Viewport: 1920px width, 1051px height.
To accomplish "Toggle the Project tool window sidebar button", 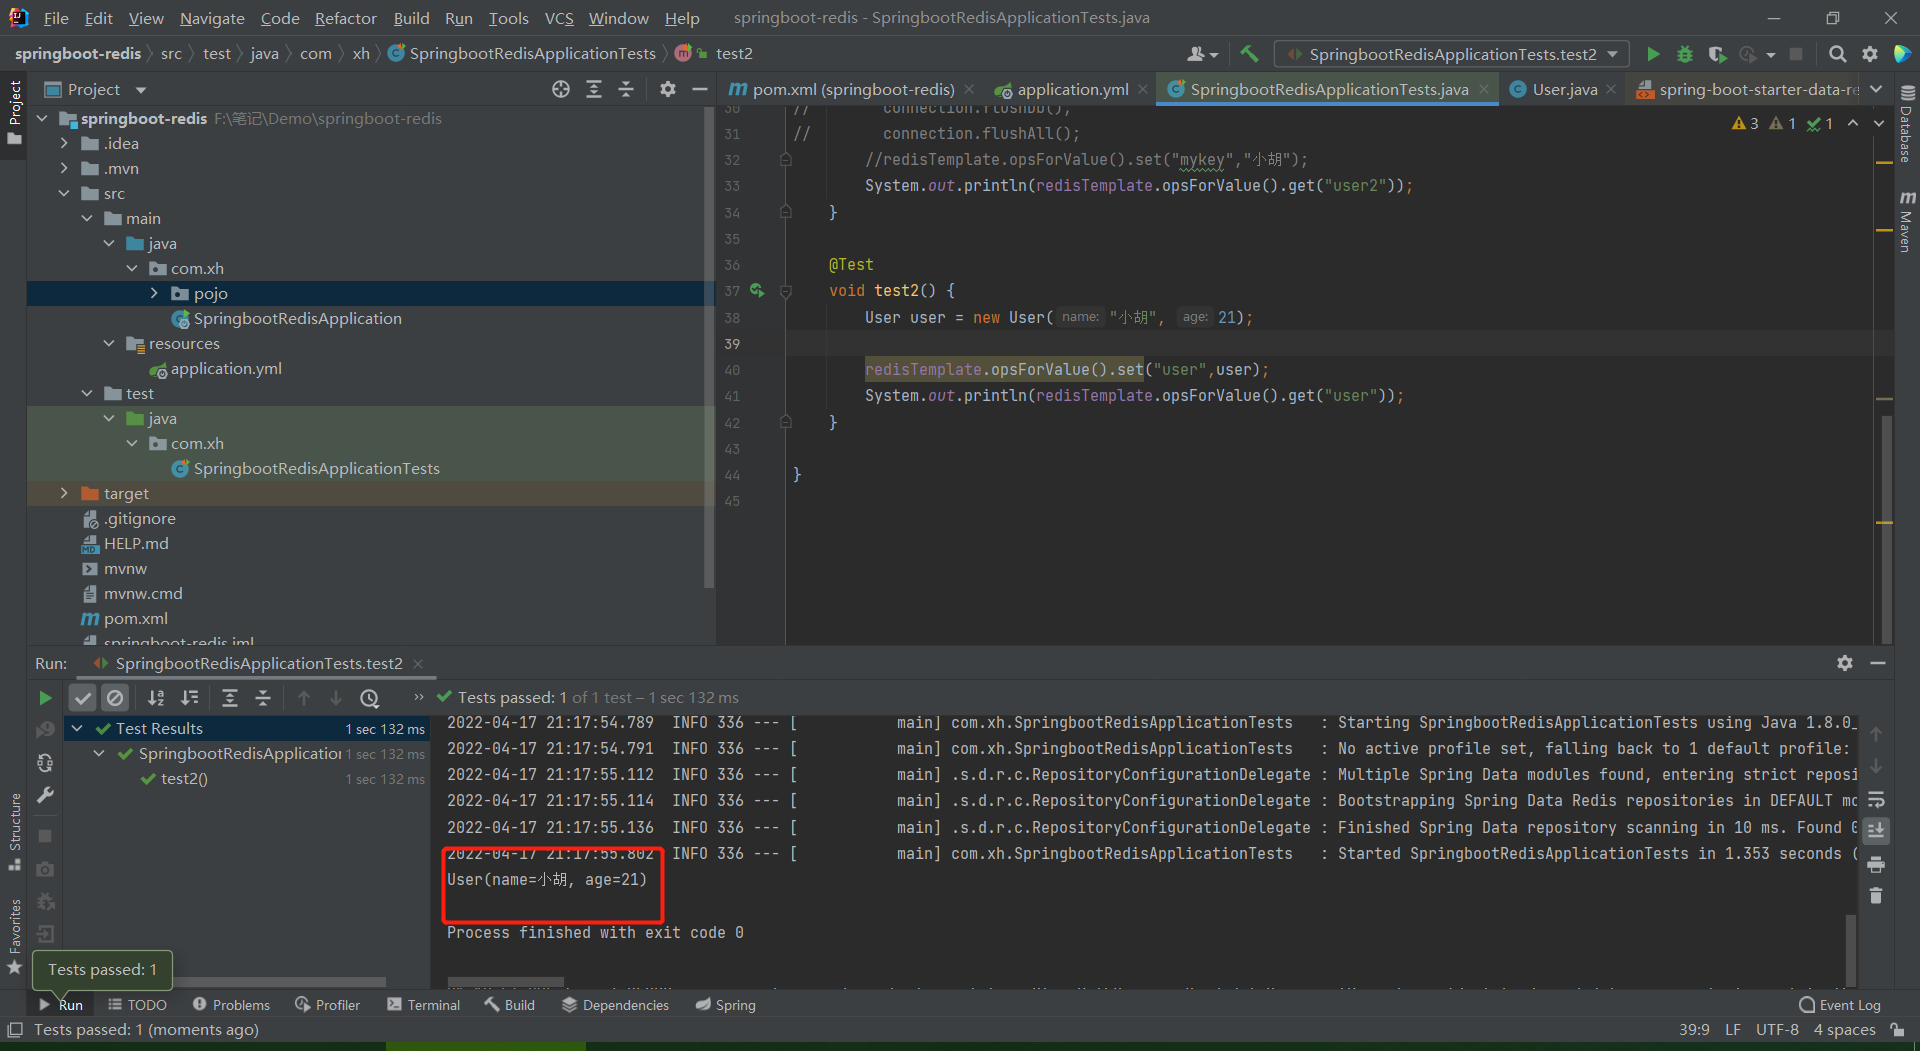I will (14, 113).
